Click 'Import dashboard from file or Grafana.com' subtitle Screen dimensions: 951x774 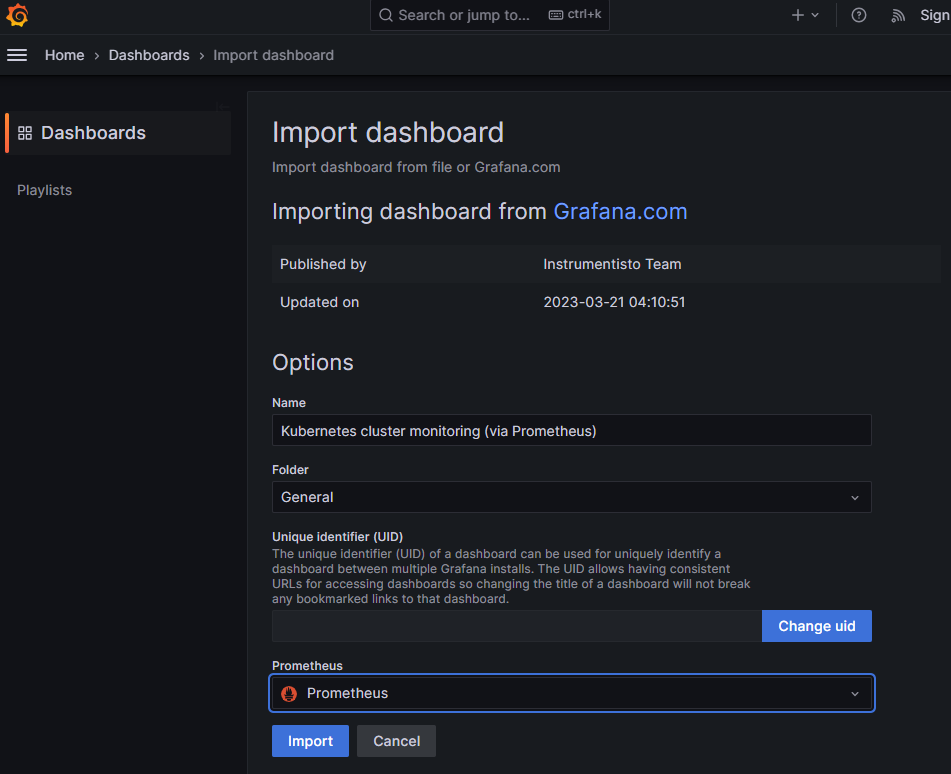[416, 167]
